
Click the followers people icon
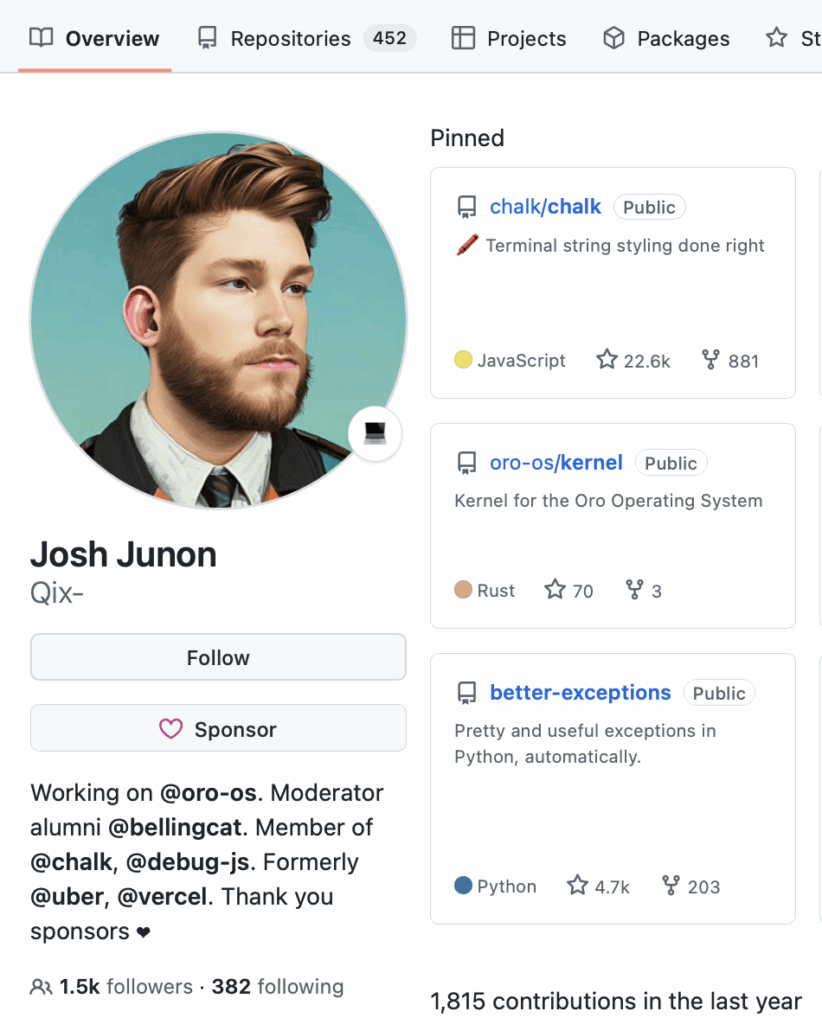tap(41, 987)
